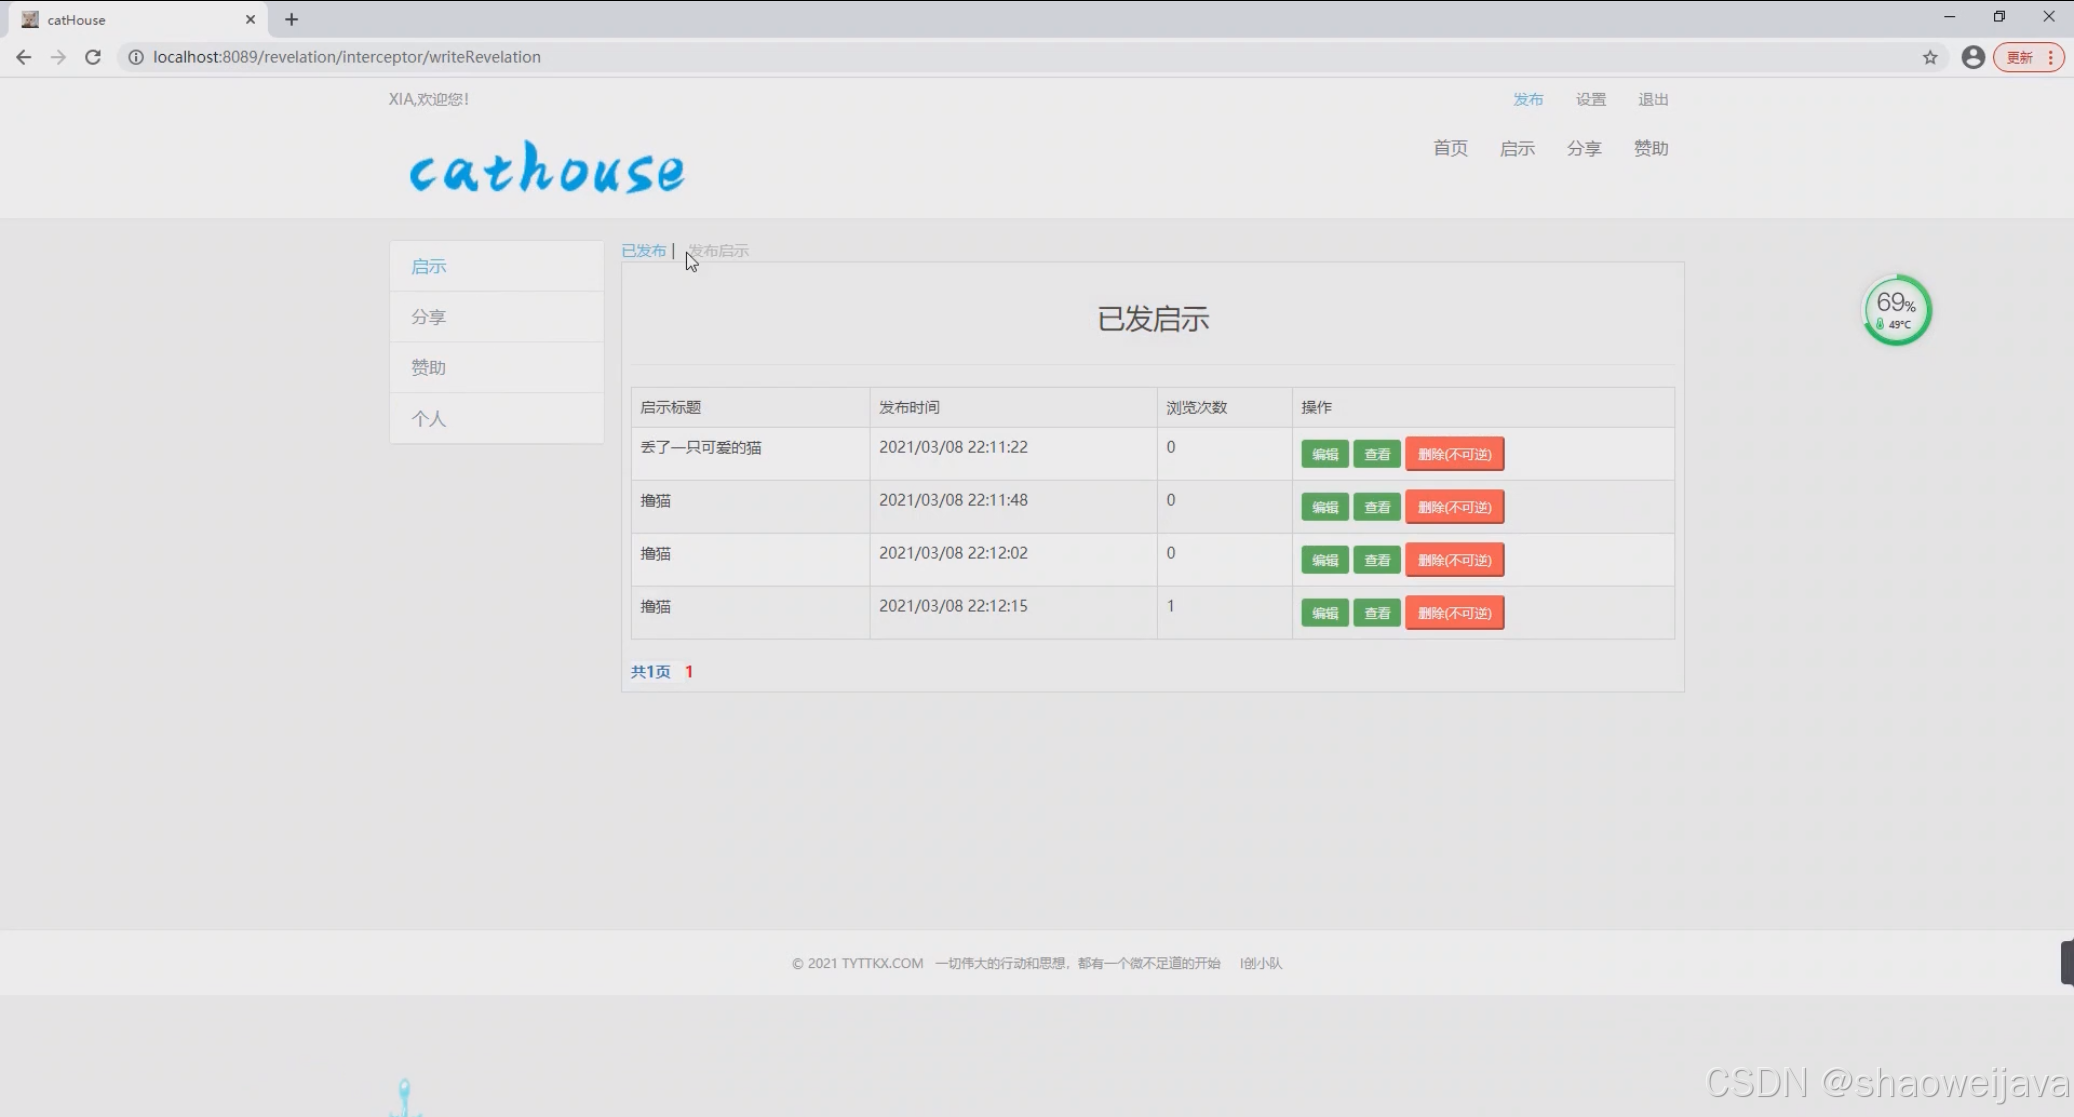Click the browser forward arrow
Image resolution: width=2074 pixels, height=1117 pixels.
(x=58, y=57)
